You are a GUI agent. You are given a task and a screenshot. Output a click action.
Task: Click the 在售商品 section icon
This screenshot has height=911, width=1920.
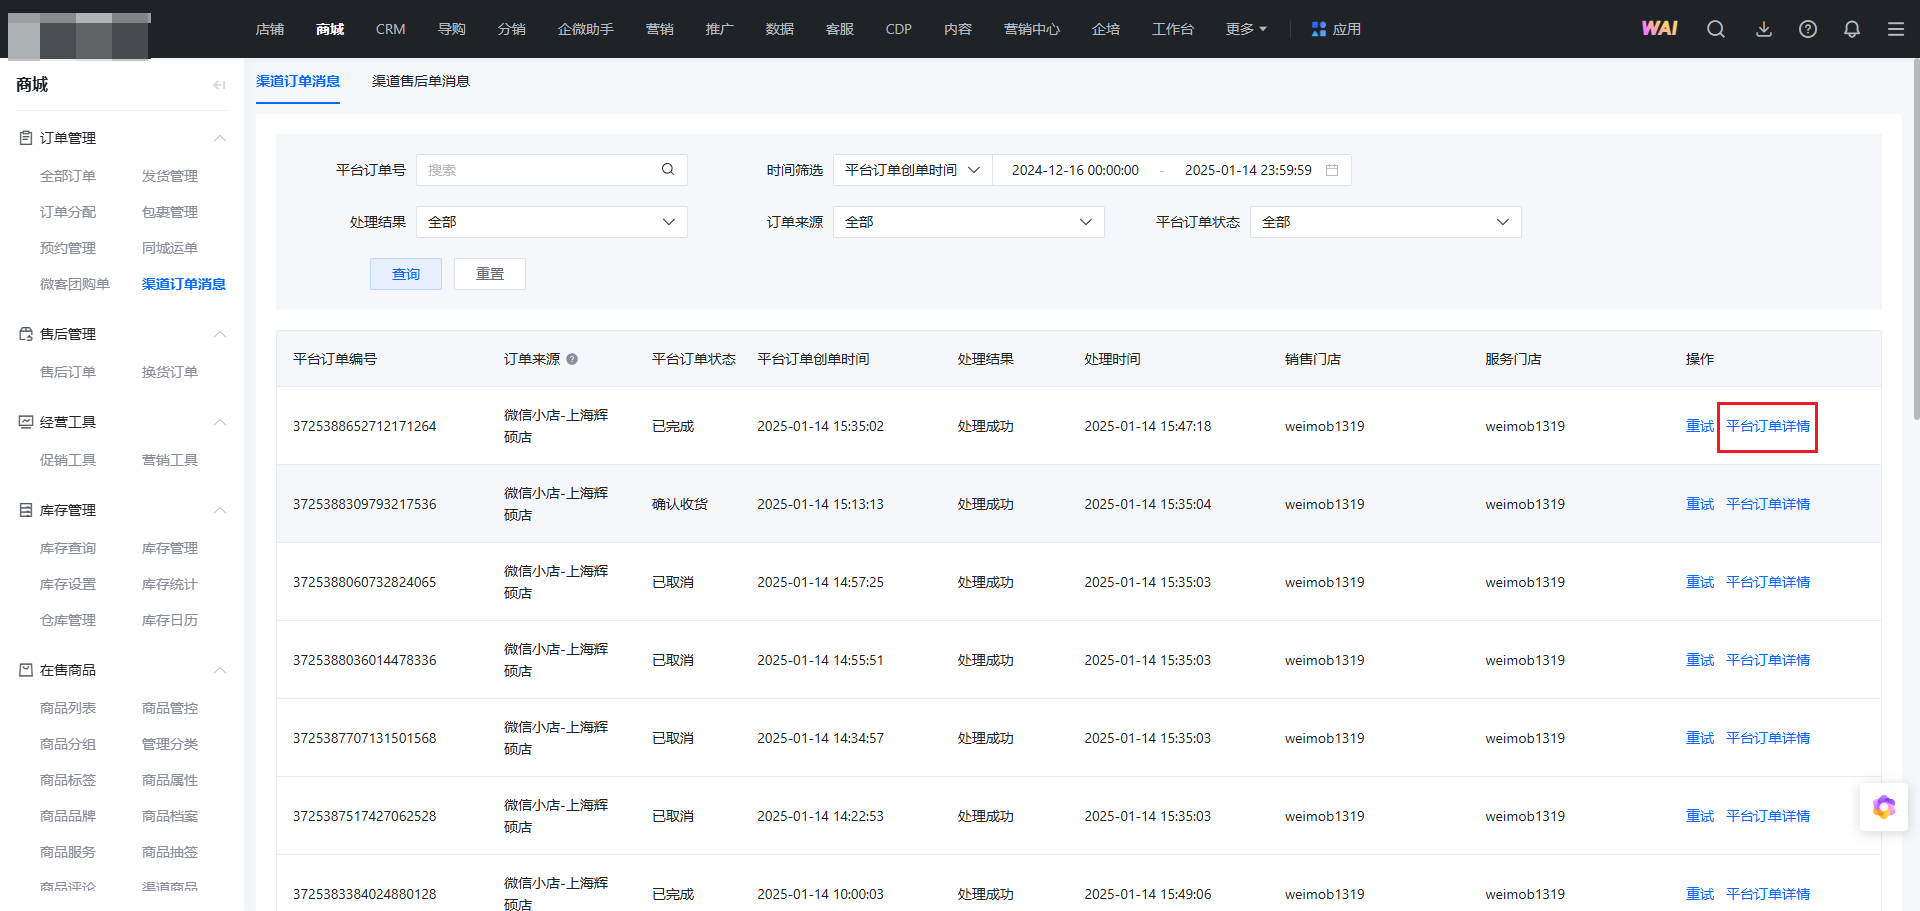point(26,670)
